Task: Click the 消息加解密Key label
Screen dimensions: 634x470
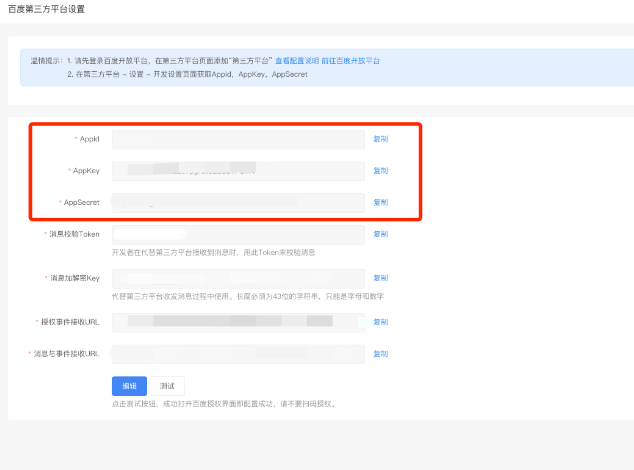Action: tap(75, 278)
